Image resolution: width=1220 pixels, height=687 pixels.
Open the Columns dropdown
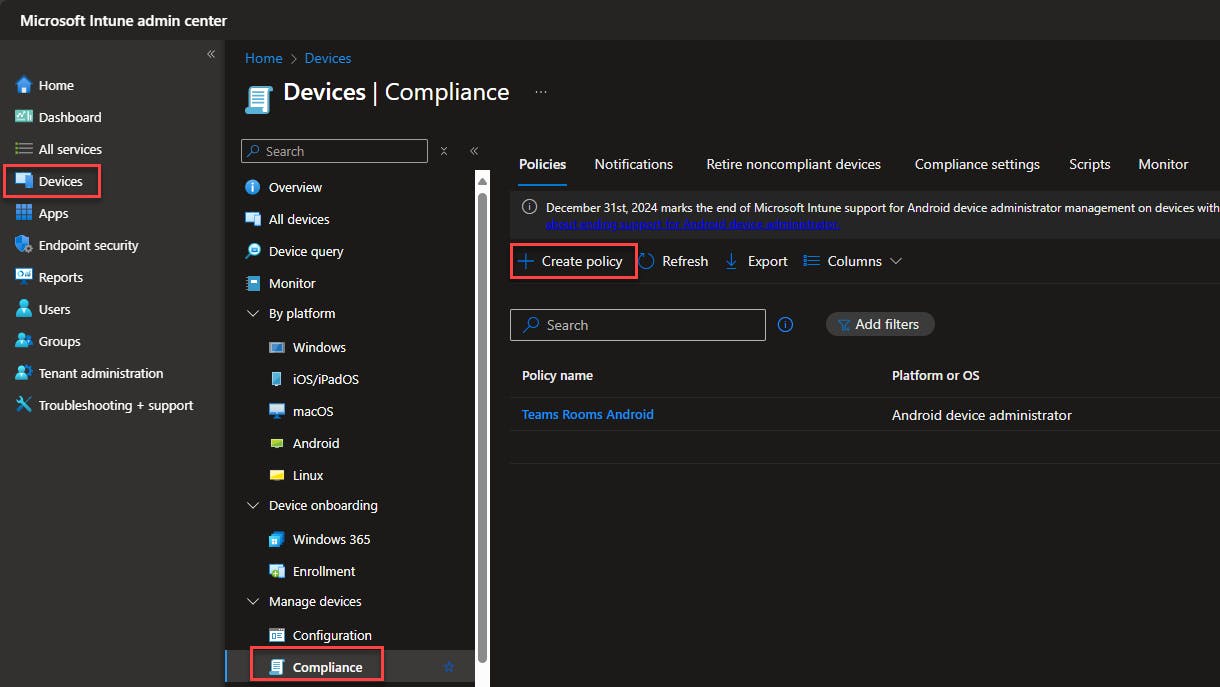tap(853, 261)
